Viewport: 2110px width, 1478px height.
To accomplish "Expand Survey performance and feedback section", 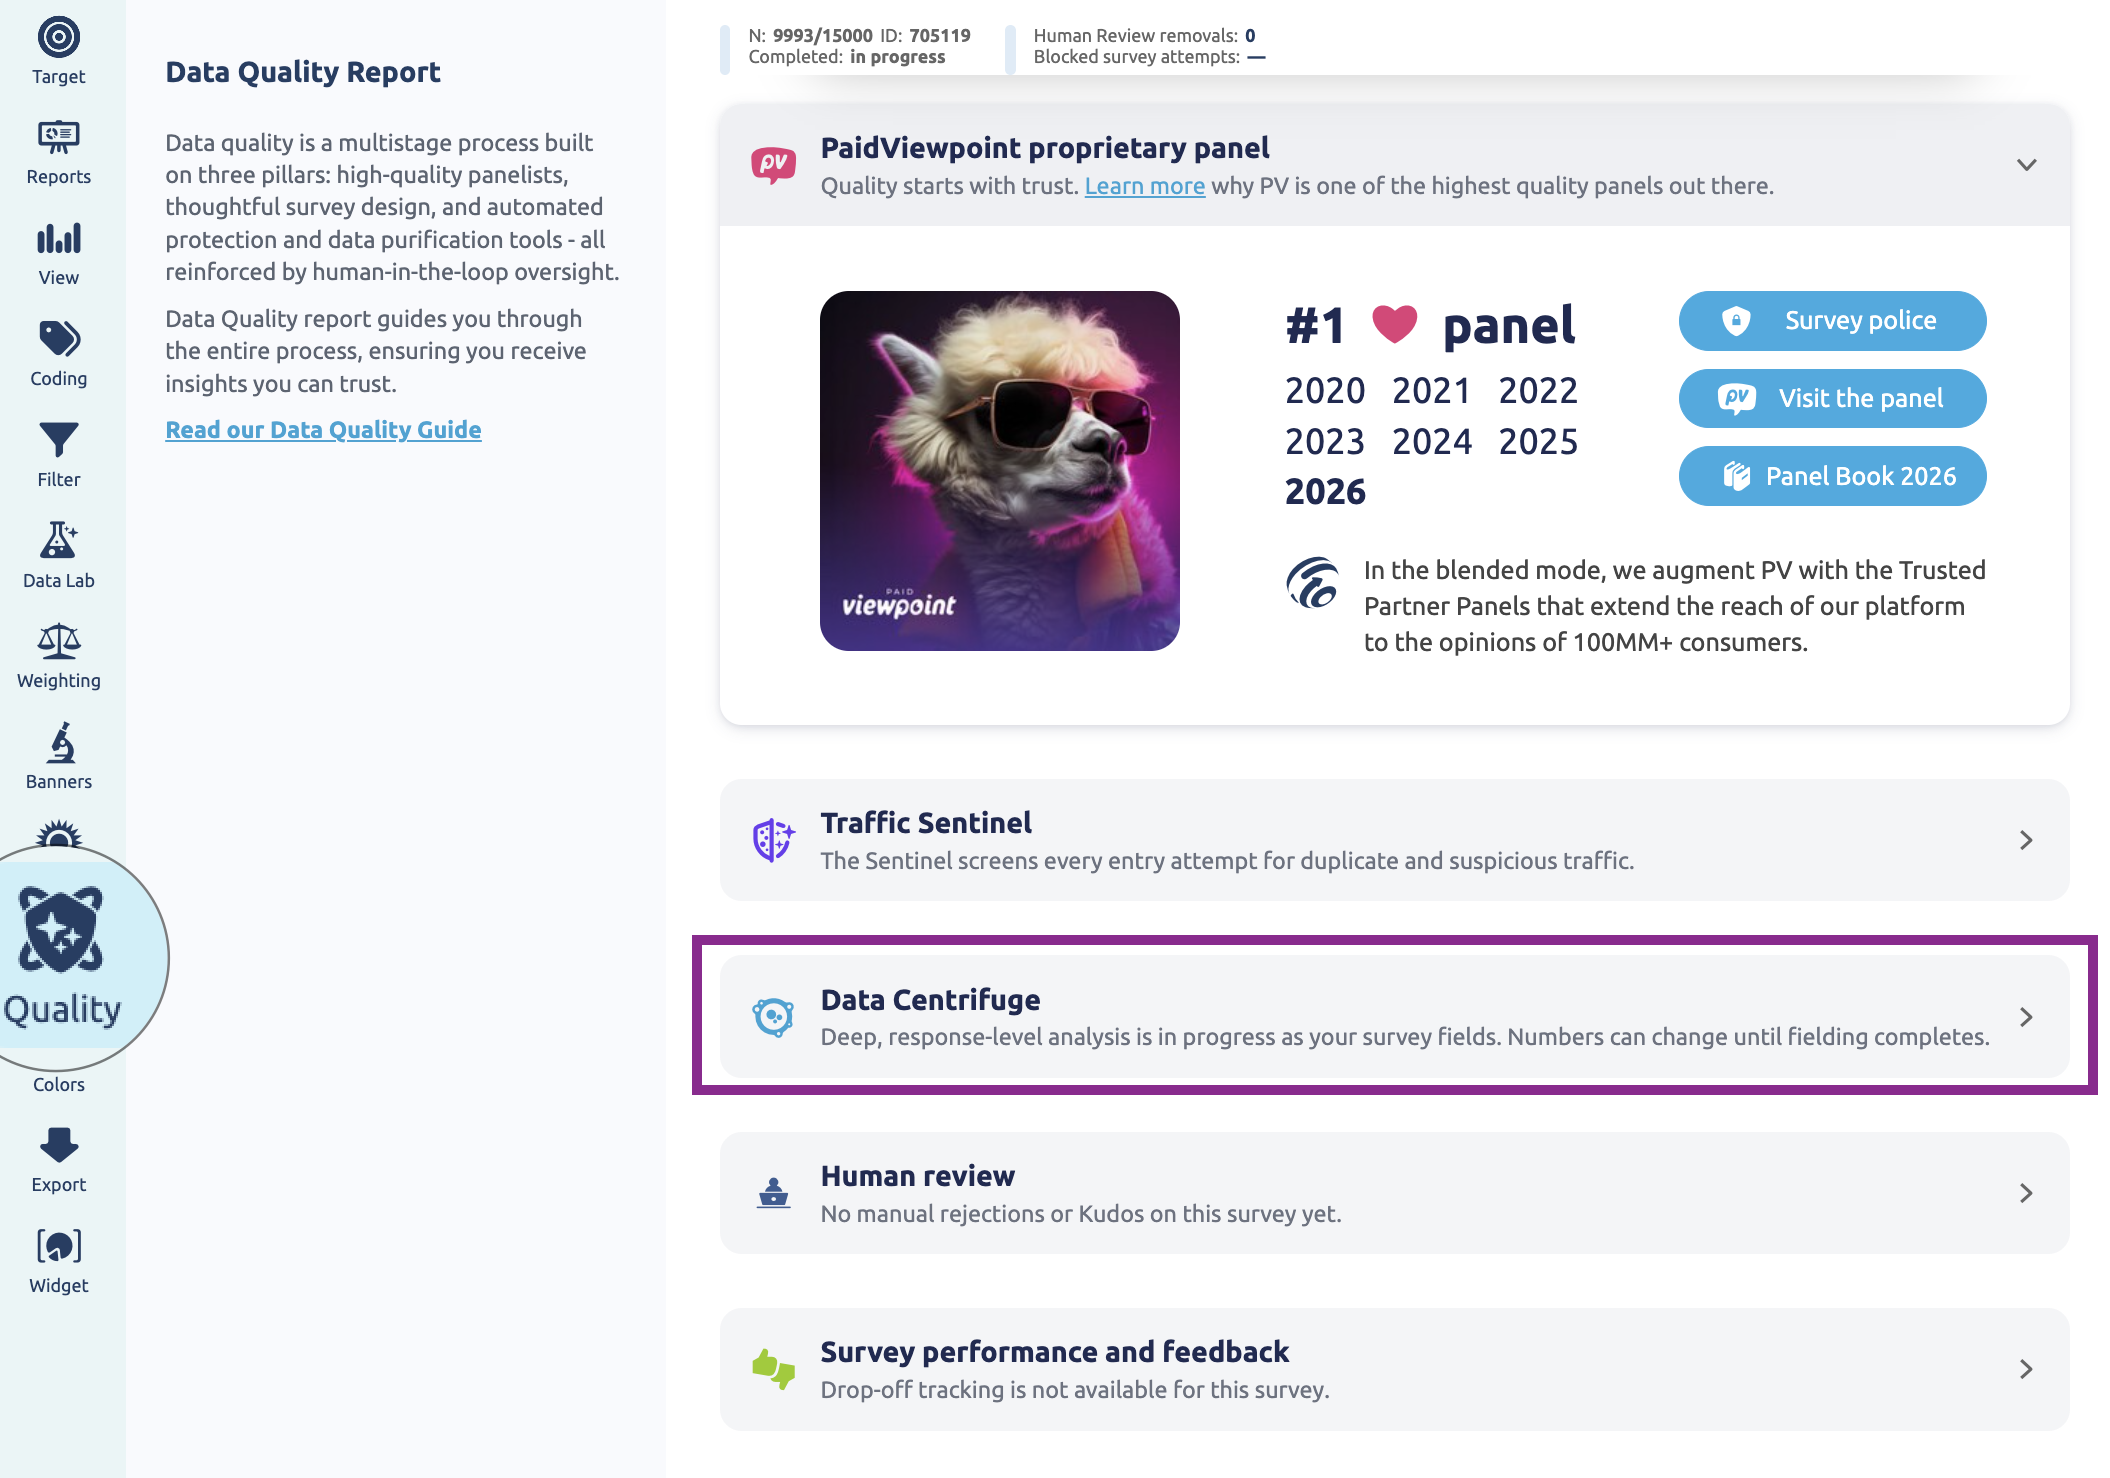I will [x=1394, y=1369].
